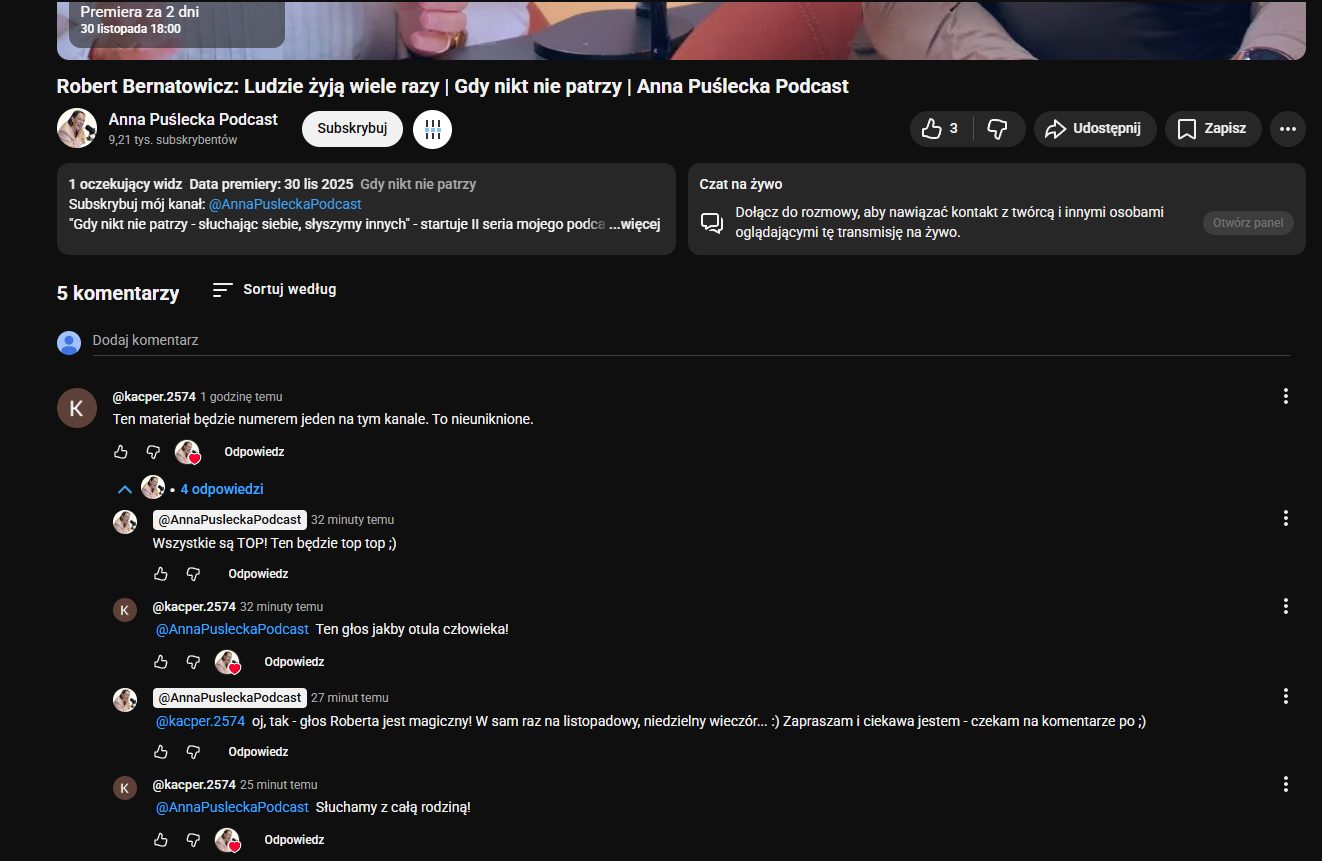Open the Sortuj według sort menu
Viewport: 1322px width, 861px height.
275,290
